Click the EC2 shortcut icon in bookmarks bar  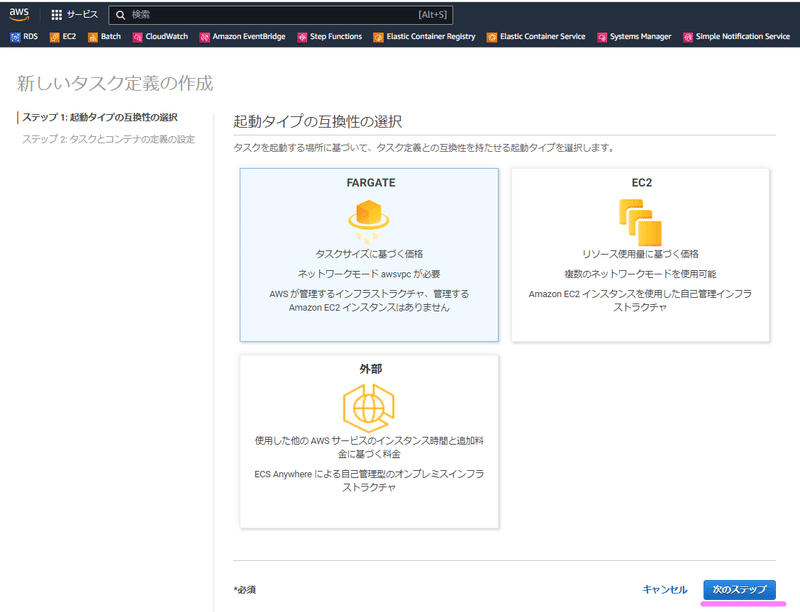pyautogui.click(x=55, y=37)
